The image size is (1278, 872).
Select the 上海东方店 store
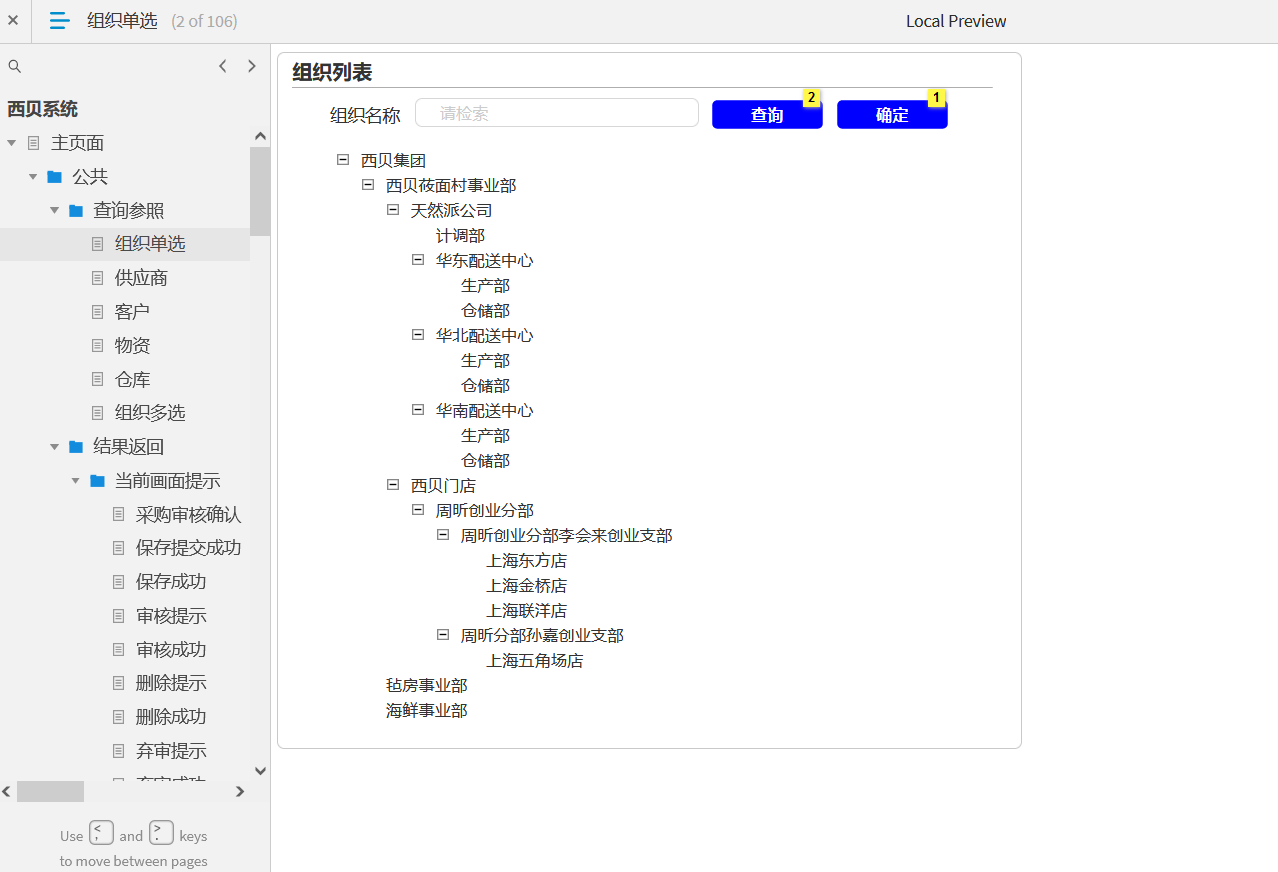point(526,561)
